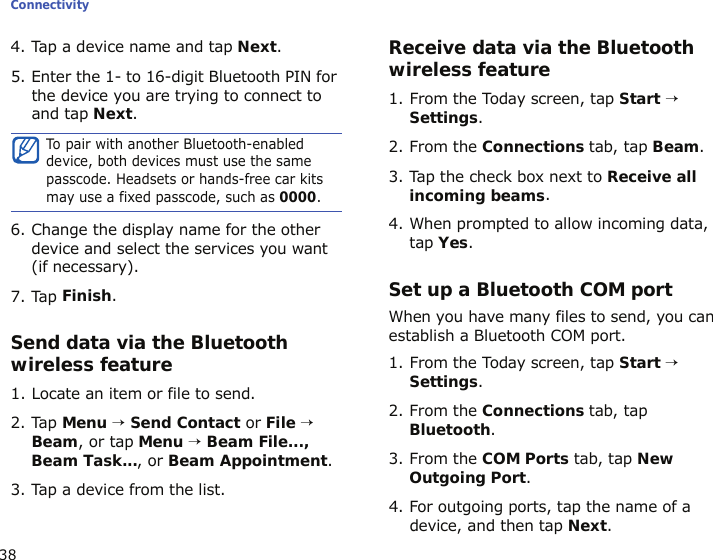Viewport: 713px width, 560px height.
Task: Click the bold 'Yes' in step 4
Action: (x=452, y=243)
